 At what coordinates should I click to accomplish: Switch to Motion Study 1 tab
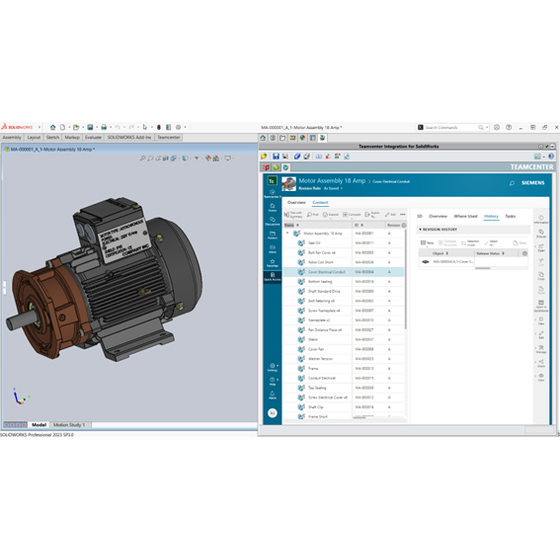click(69, 425)
